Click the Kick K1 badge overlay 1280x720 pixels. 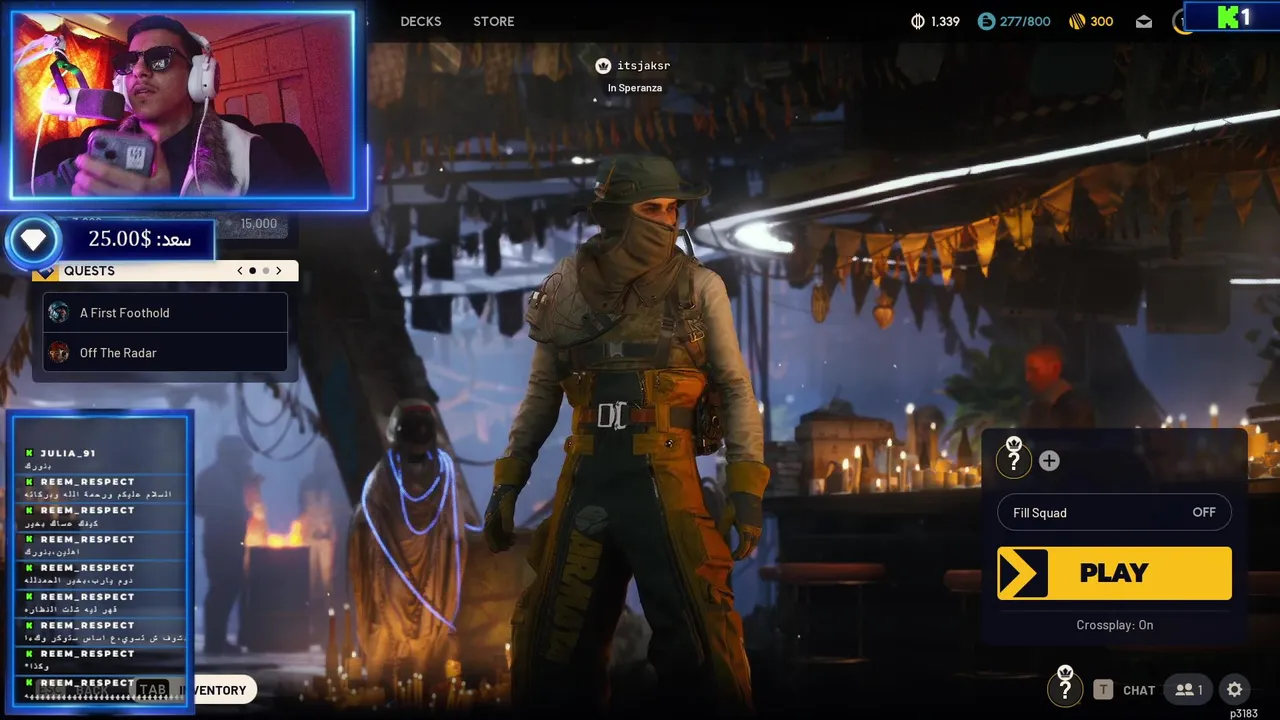click(x=1230, y=16)
